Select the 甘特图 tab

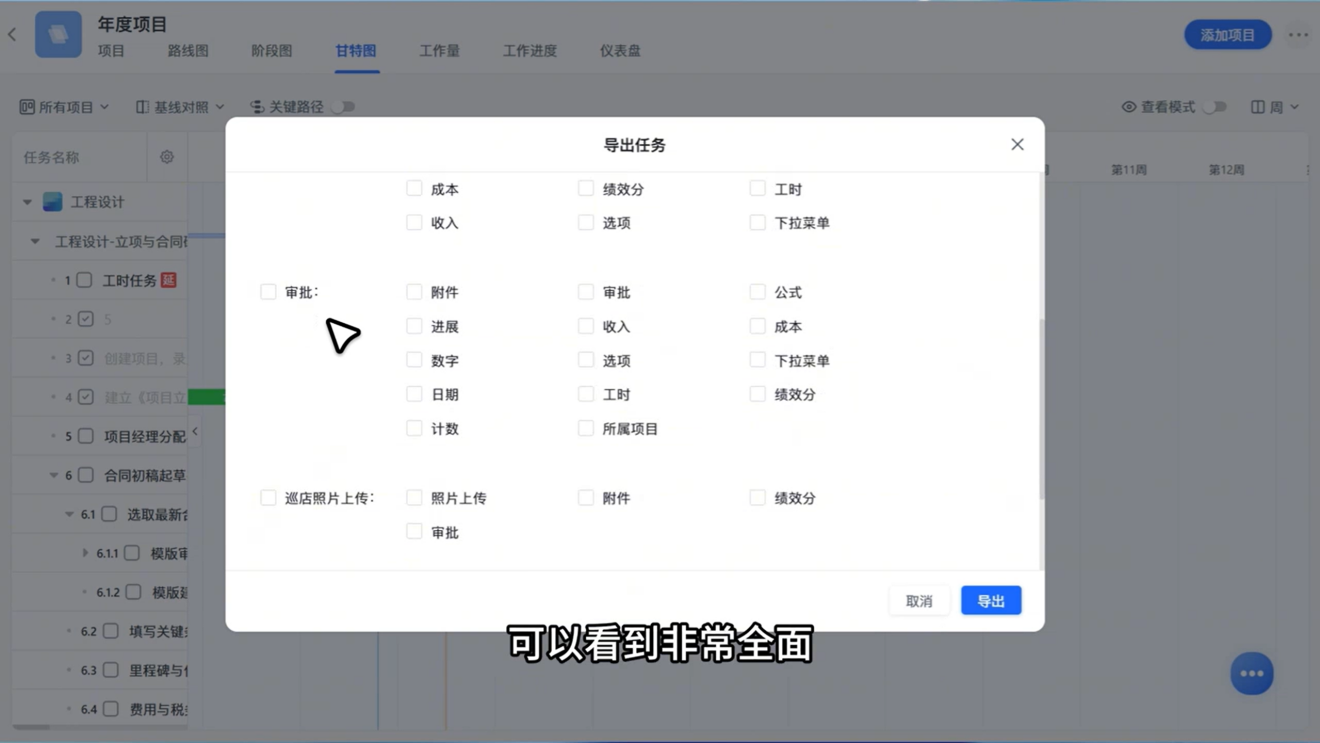click(356, 51)
